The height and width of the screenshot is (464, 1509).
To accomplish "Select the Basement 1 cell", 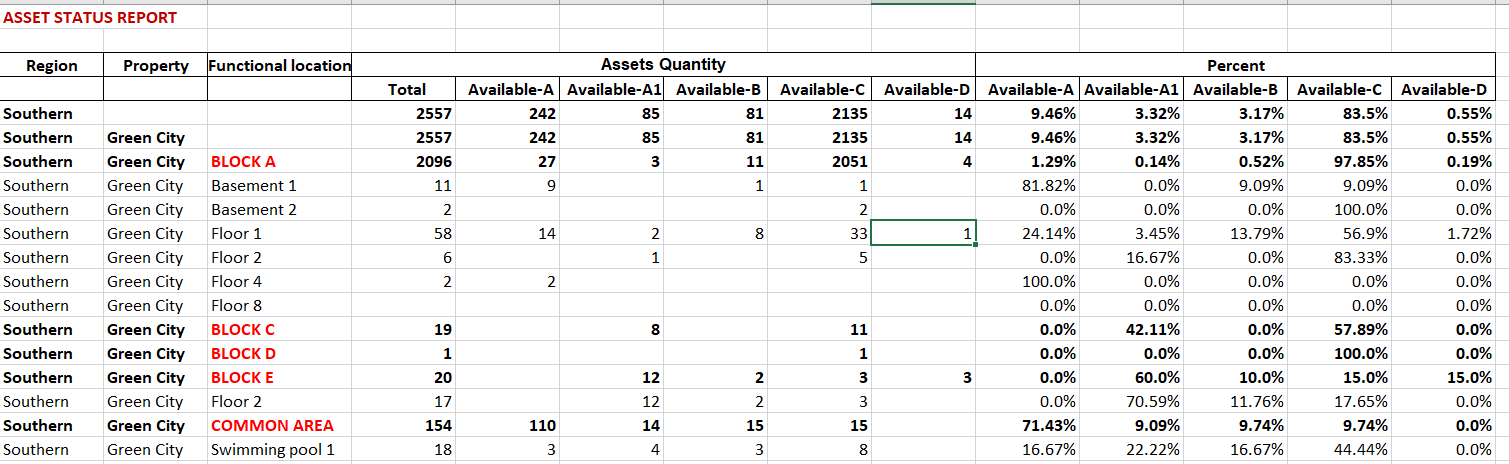I will pos(254,186).
